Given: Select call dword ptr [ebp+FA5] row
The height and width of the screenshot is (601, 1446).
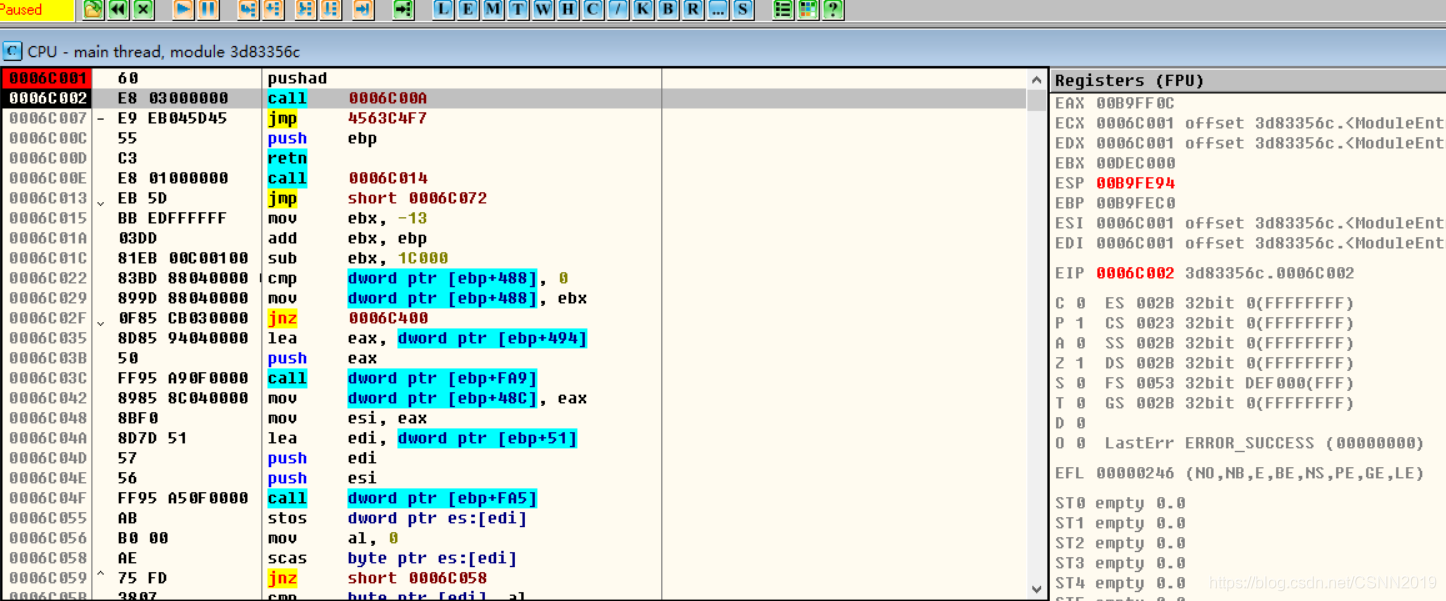Looking at the screenshot, I should pos(513,498).
